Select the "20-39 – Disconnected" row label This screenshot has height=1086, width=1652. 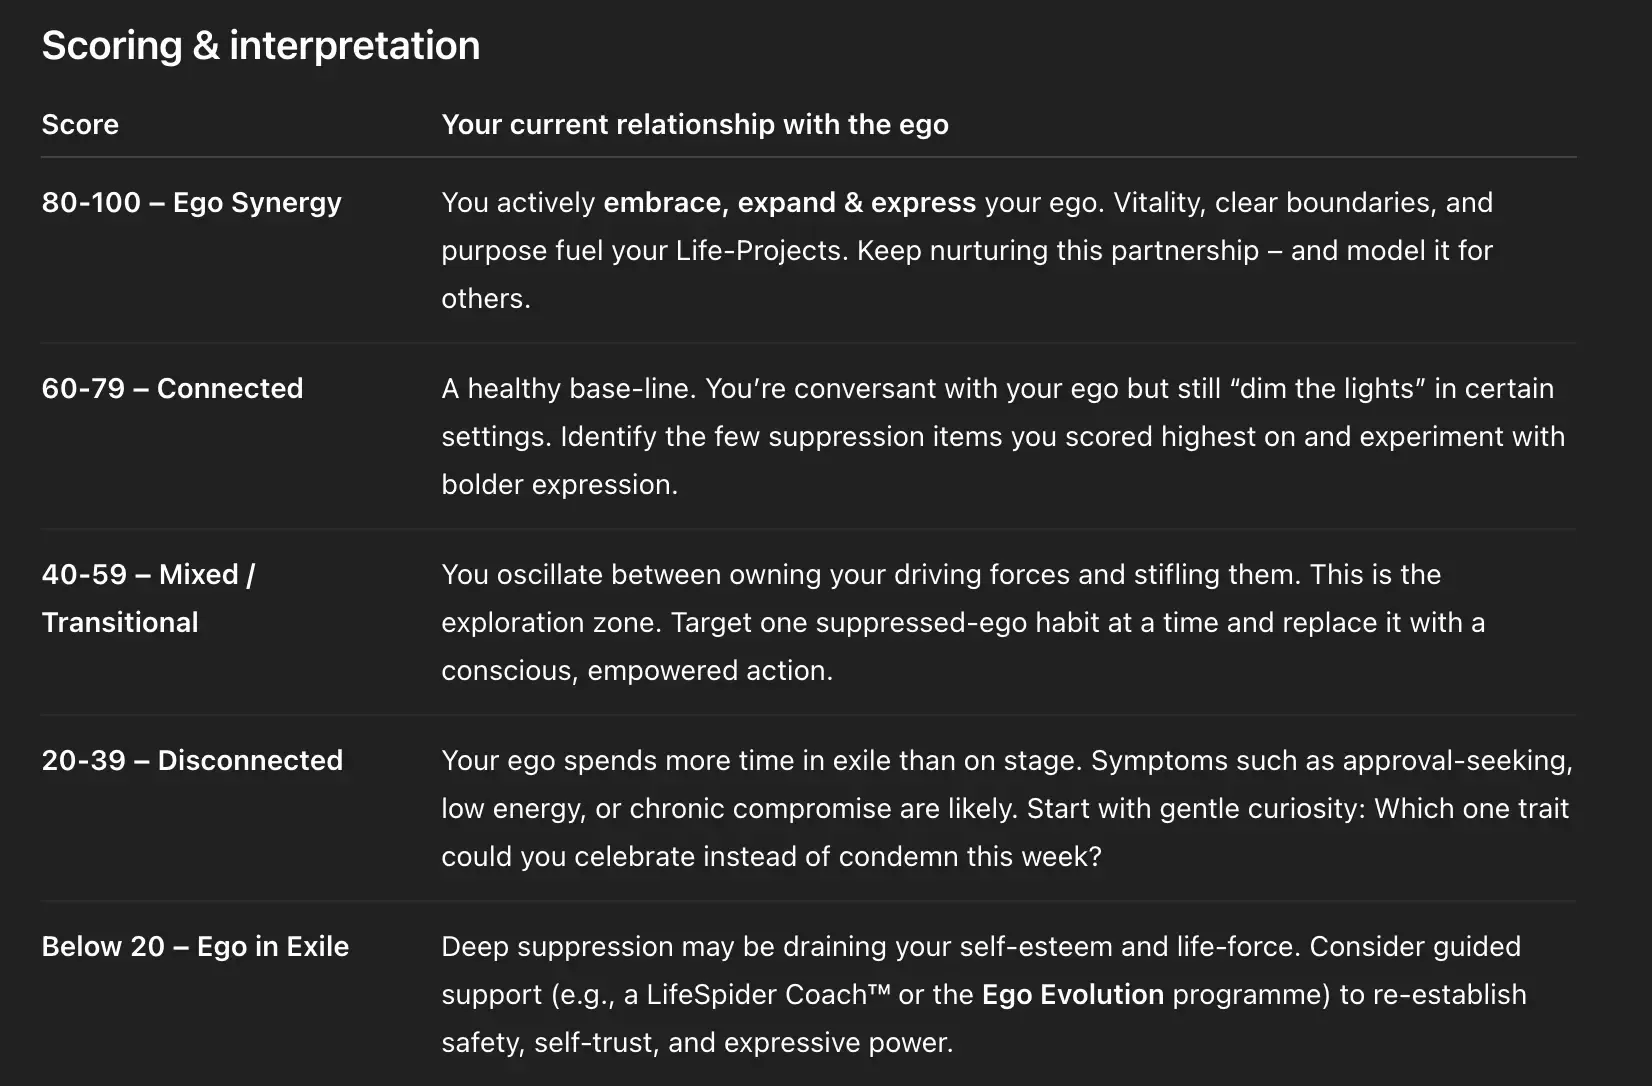click(192, 761)
